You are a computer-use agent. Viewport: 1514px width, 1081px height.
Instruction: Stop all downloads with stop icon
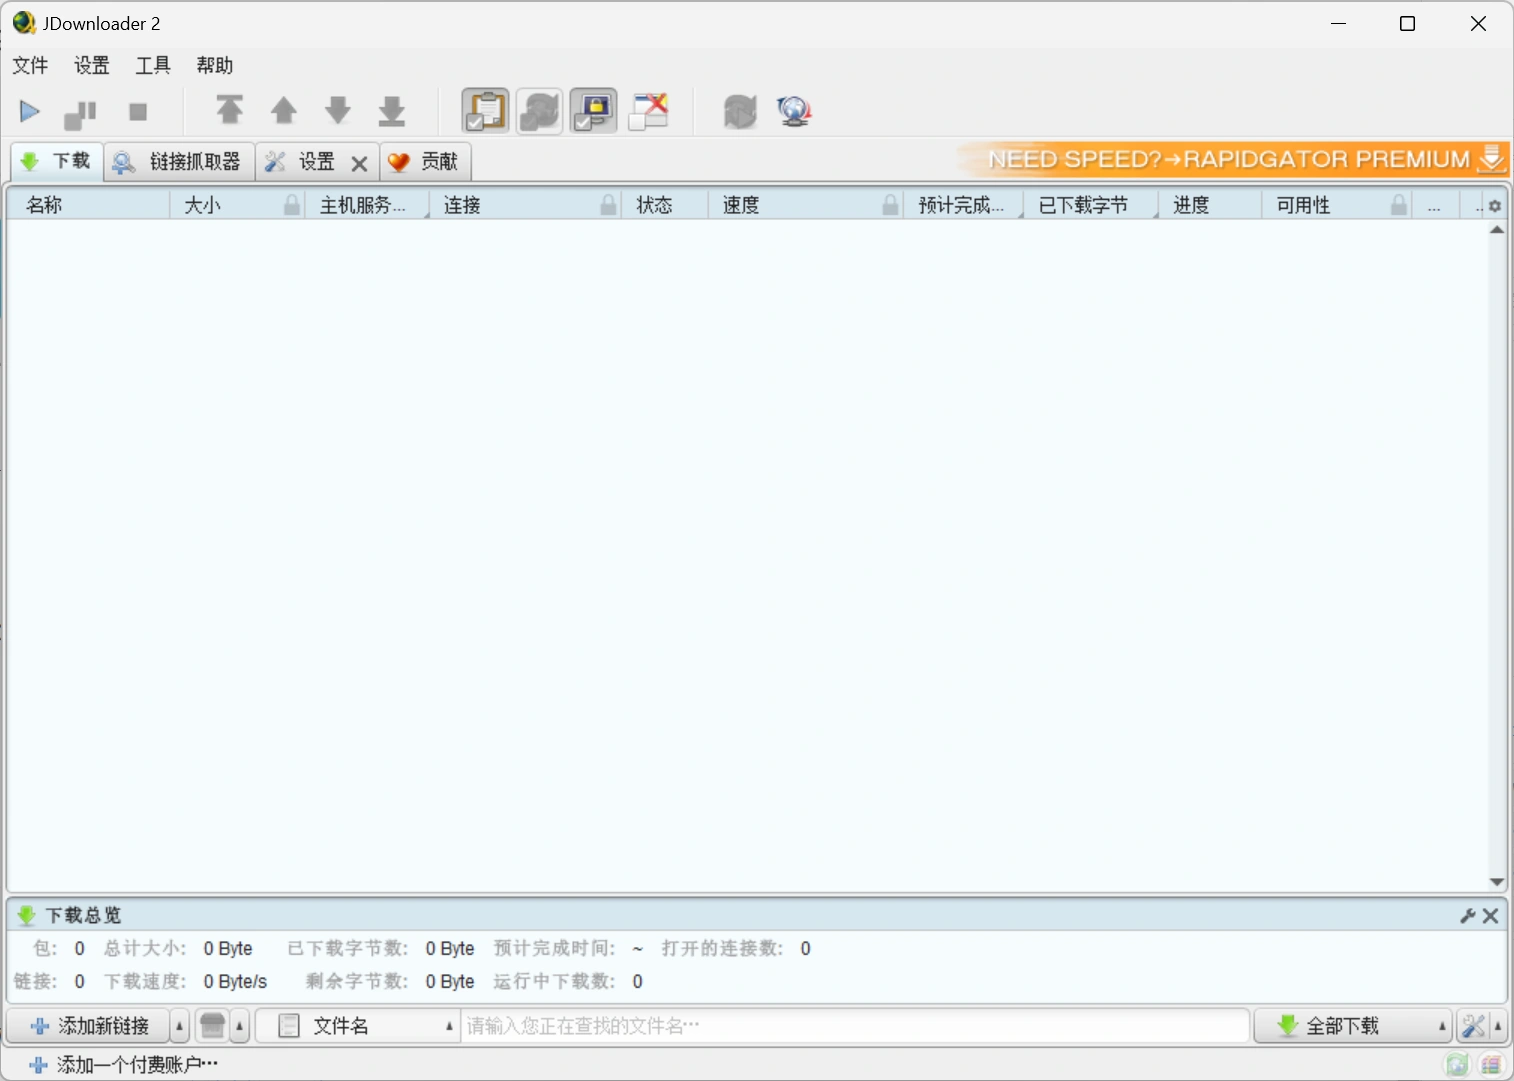point(138,112)
